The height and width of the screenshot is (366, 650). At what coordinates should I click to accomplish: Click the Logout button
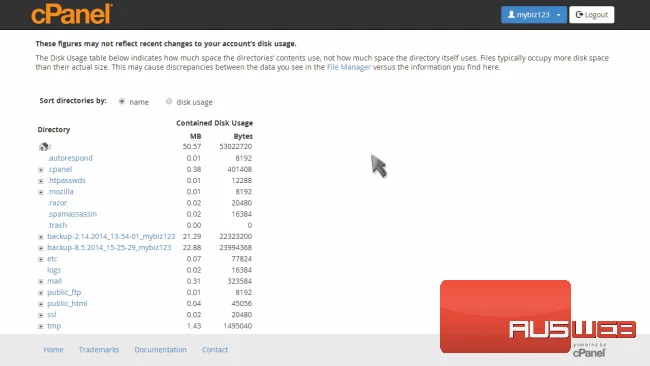tap(592, 15)
